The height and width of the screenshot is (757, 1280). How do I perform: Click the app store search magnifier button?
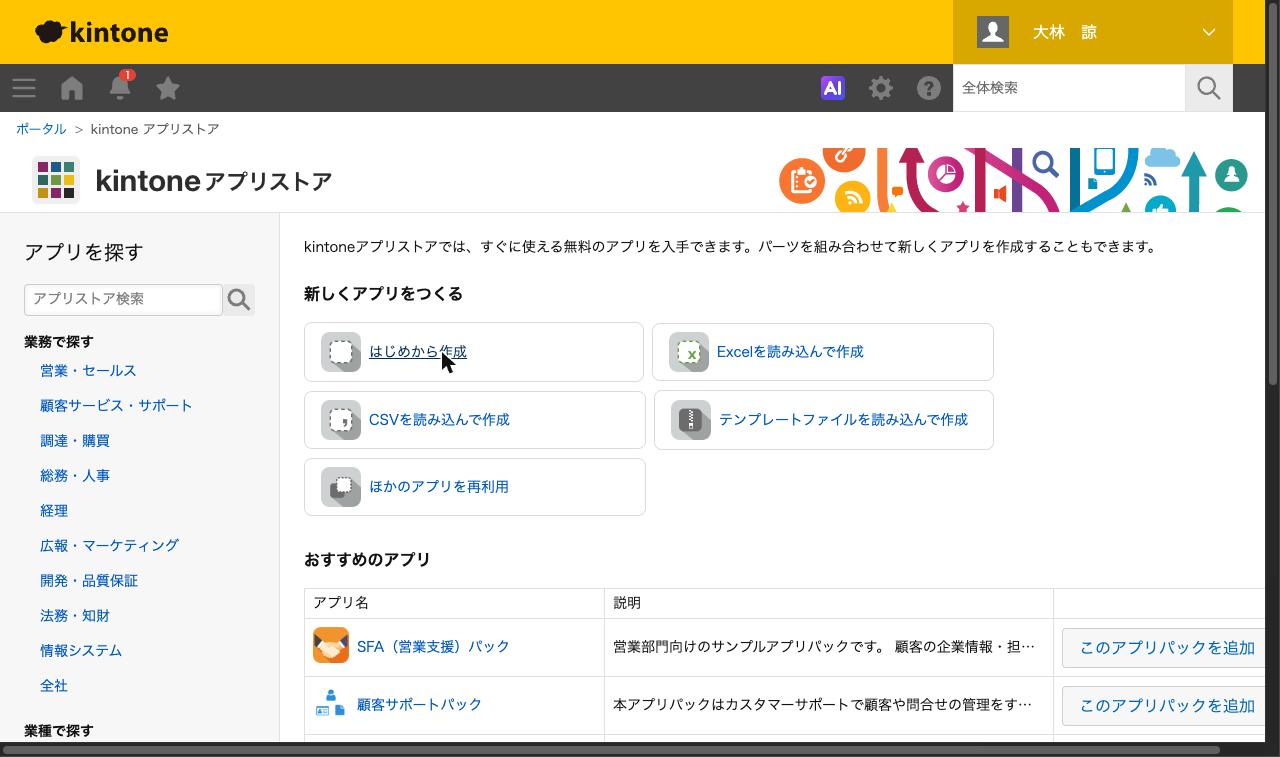tap(239, 299)
